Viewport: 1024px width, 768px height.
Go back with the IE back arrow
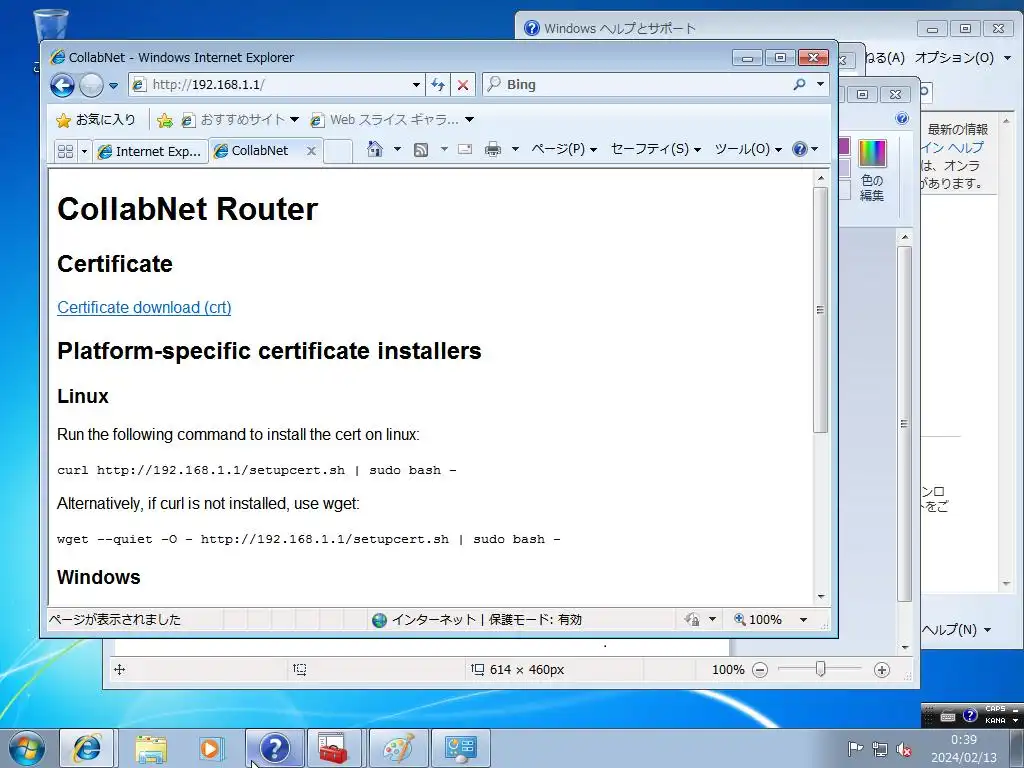[x=62, y=85]
